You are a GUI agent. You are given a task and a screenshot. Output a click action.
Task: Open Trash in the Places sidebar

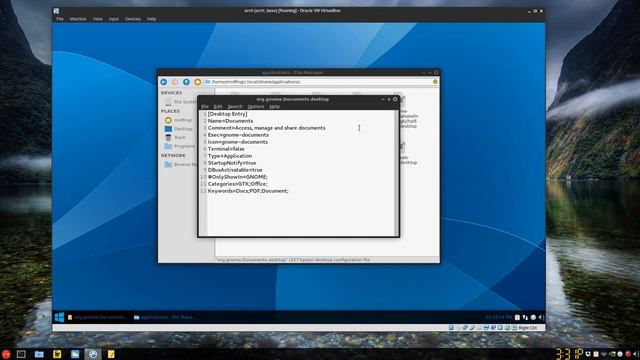(x=176, y=138)
